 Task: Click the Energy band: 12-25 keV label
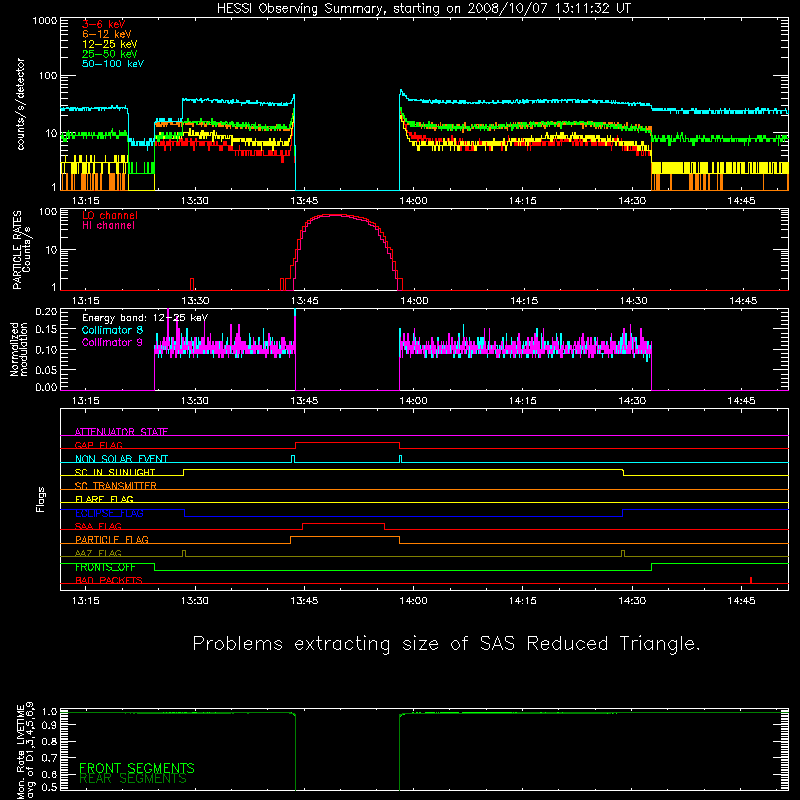tap(145, 318)
